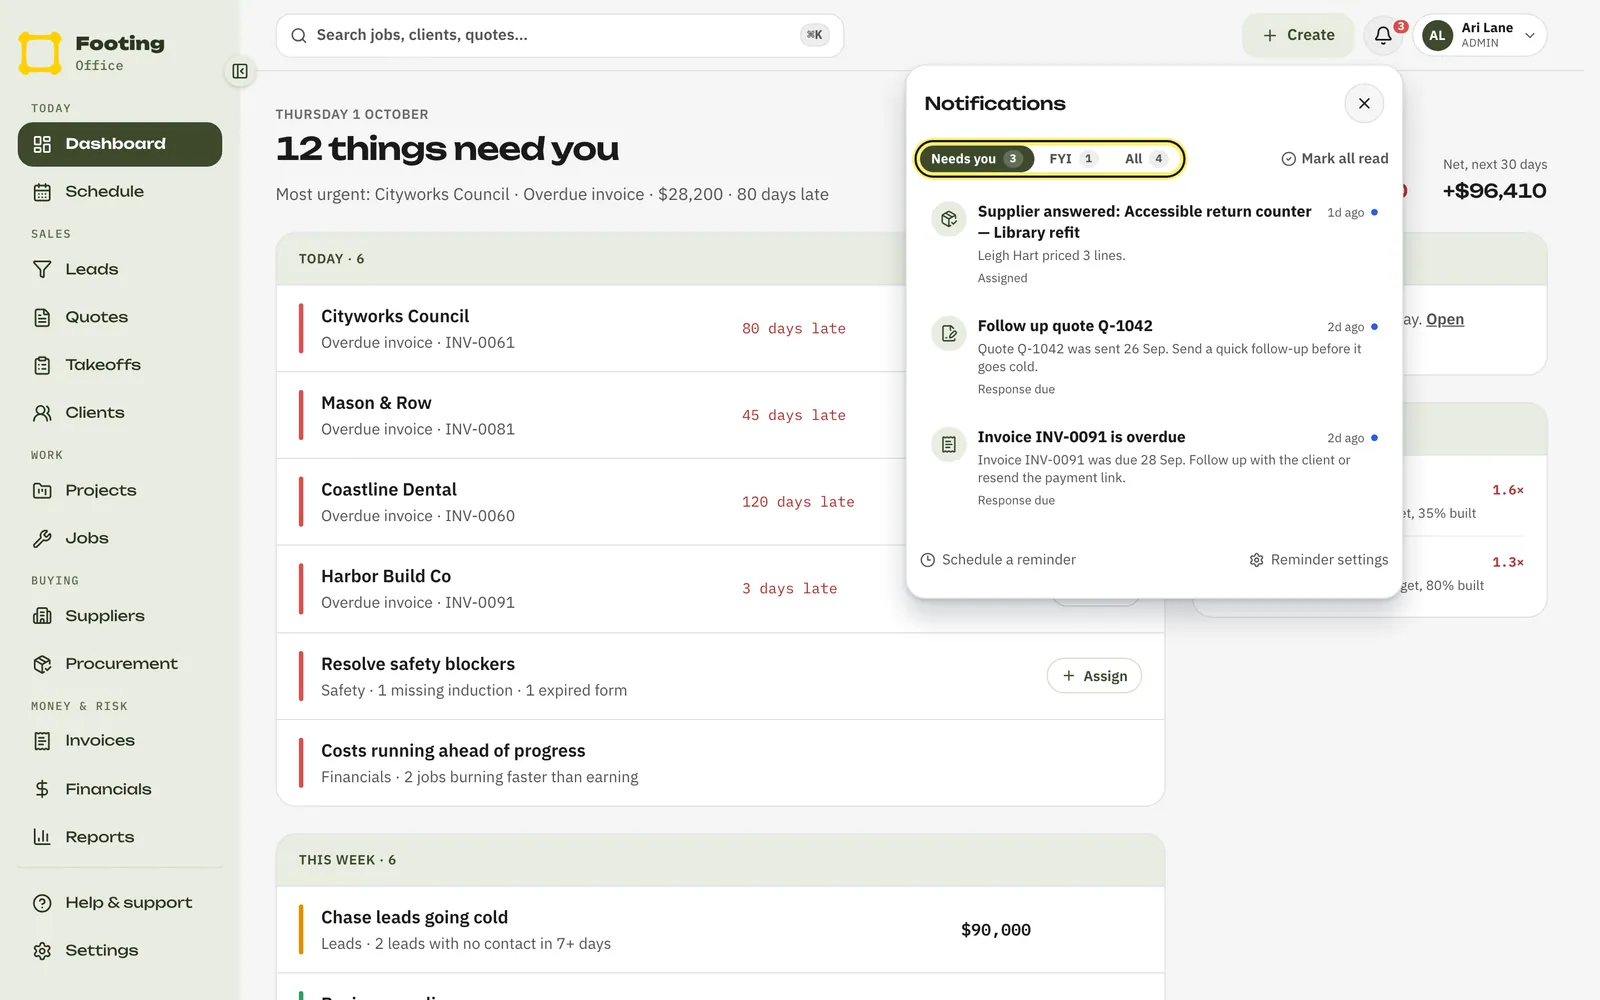Click Schedule a reminder
Viewport: 1600px width, 1000px height.
998,560
